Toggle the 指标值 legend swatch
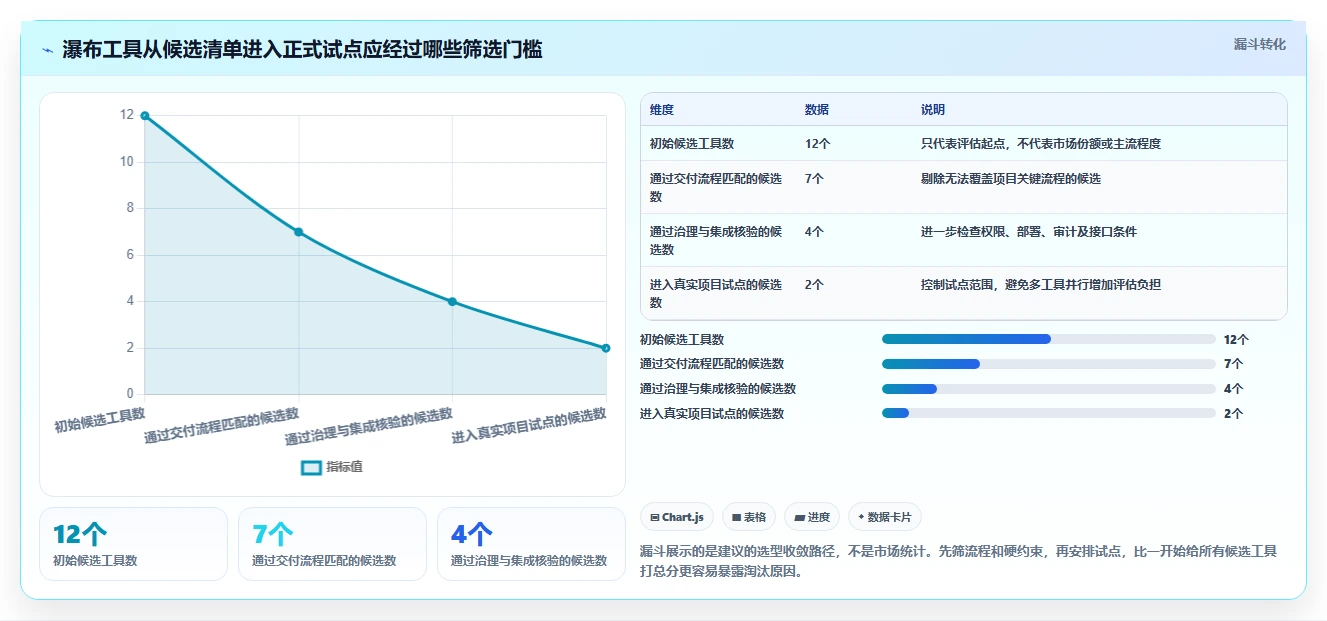Image resolution: width=1327 pixels, height=621 pixels. pos(311,467)
